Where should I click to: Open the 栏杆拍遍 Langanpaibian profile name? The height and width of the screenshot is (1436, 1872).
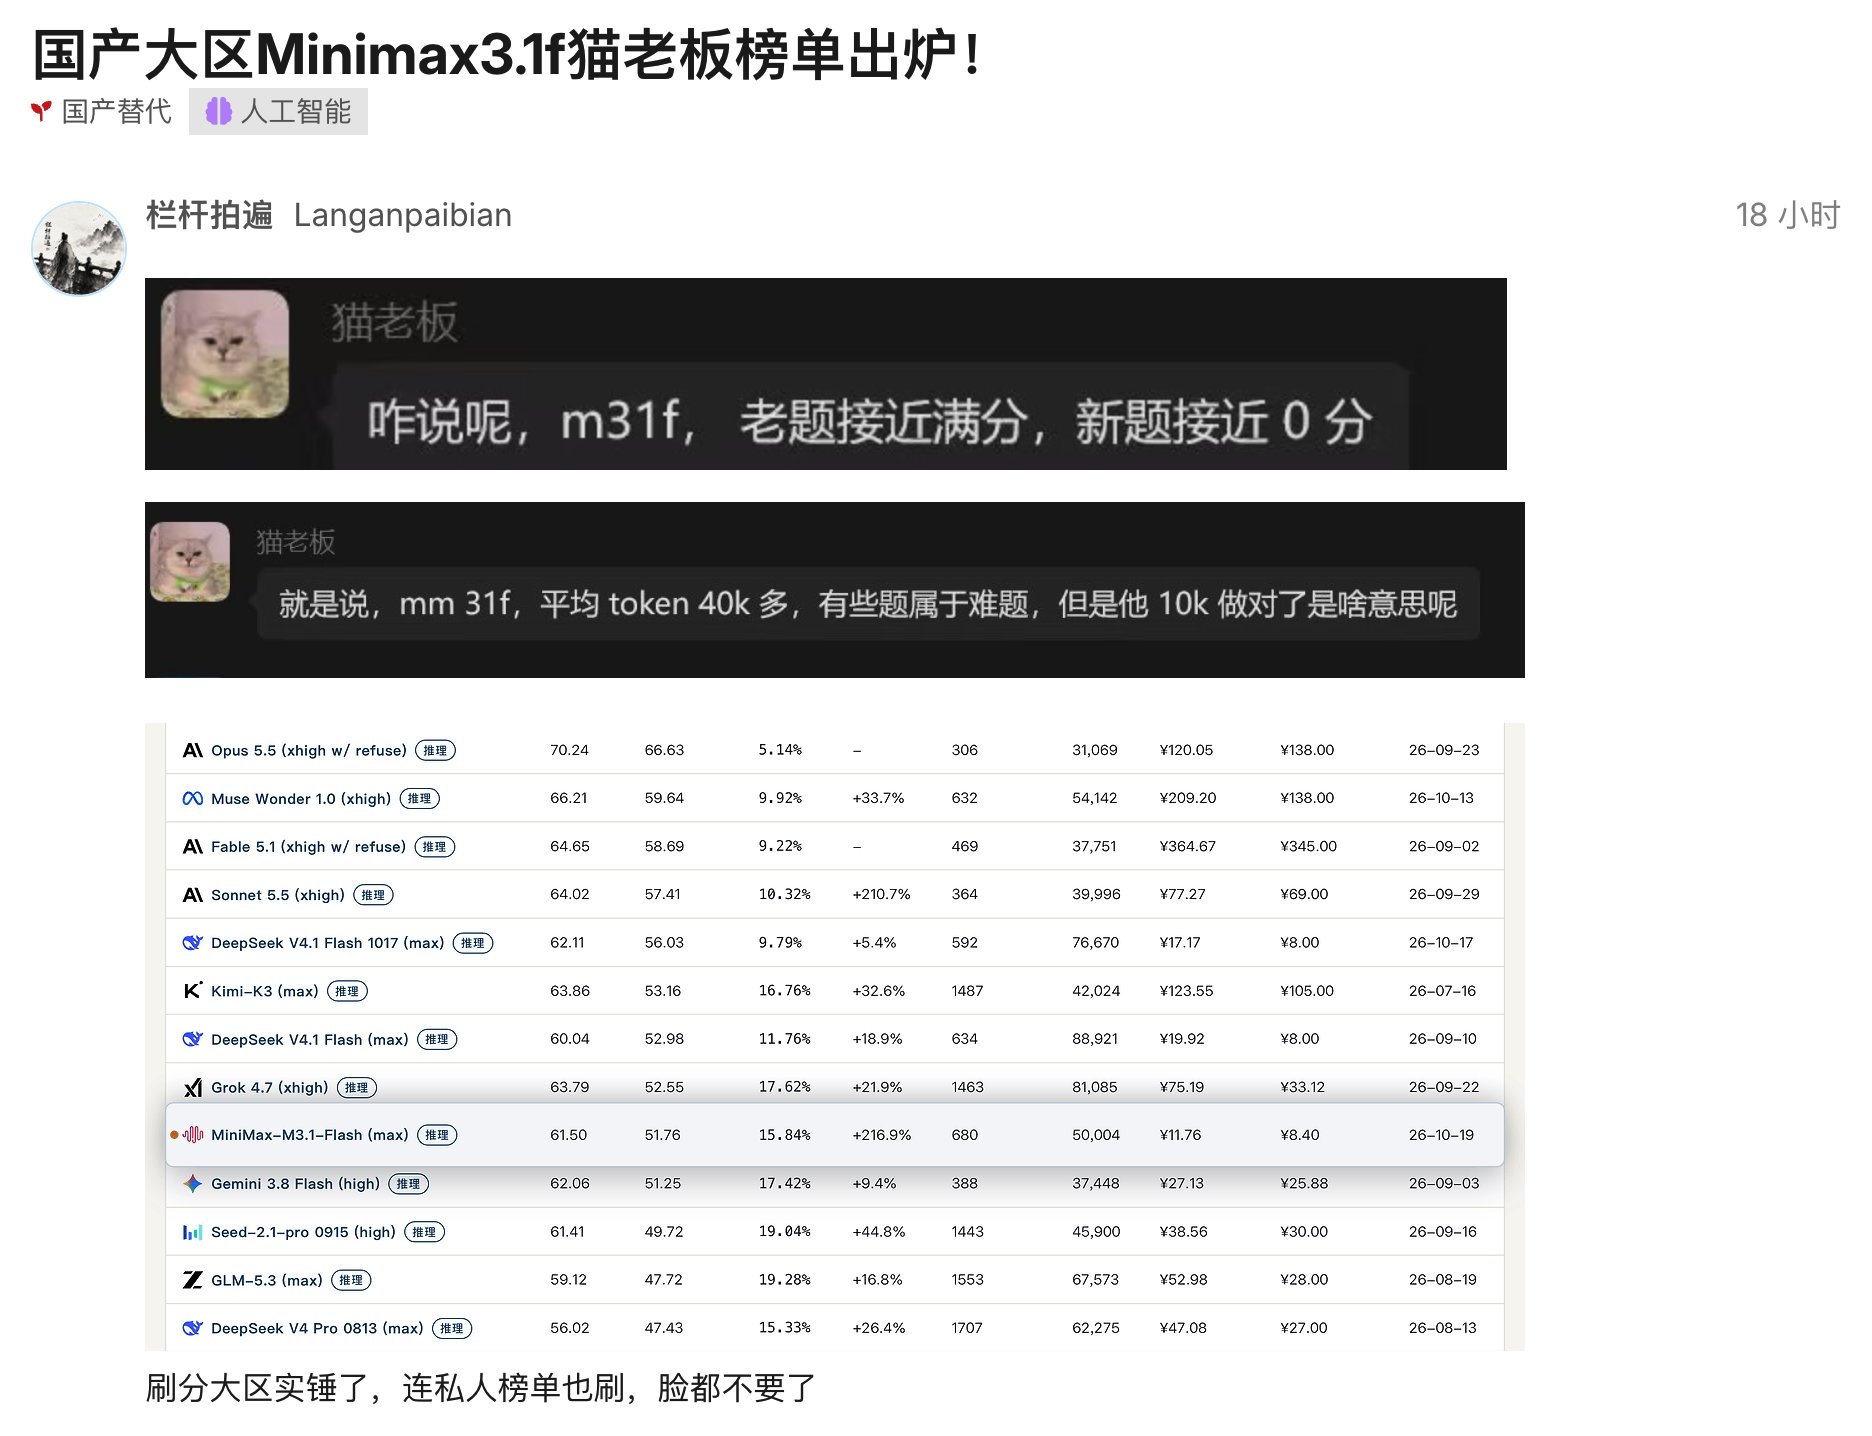(329, 215)
